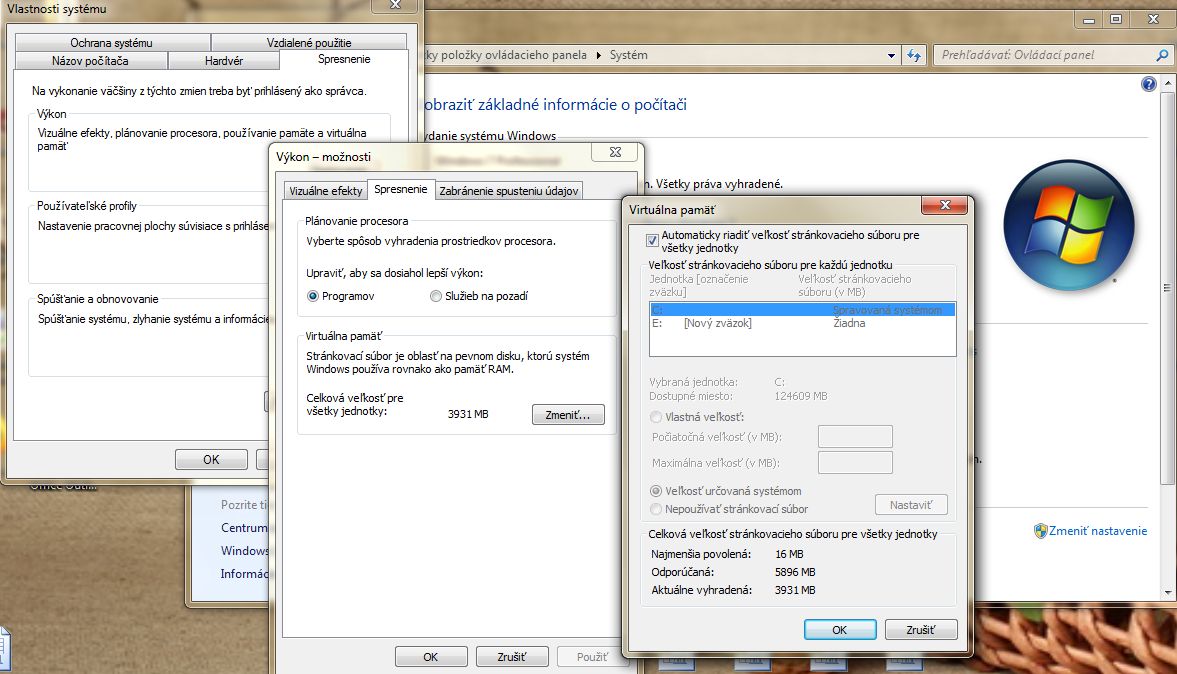Expand the breadcrumb arrow before Systém

(600, 56)
